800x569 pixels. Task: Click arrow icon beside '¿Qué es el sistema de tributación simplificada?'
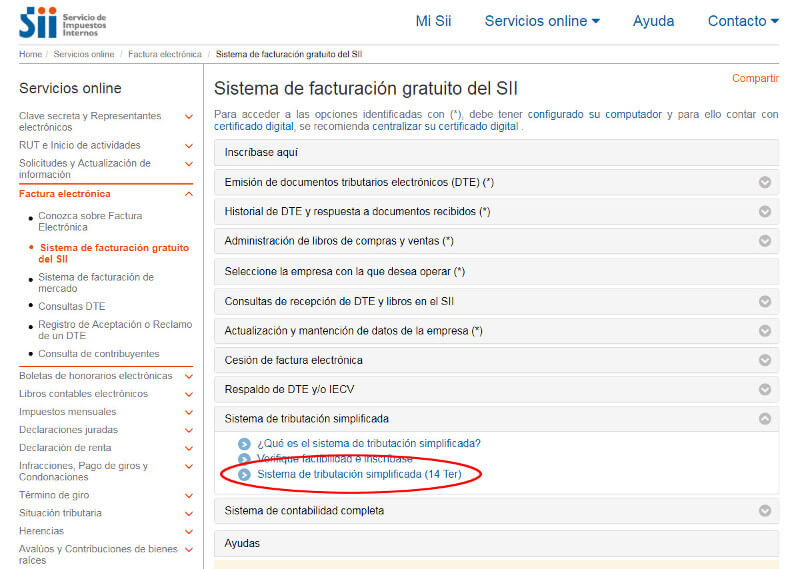pyautogui.click(x=244, y=444)
